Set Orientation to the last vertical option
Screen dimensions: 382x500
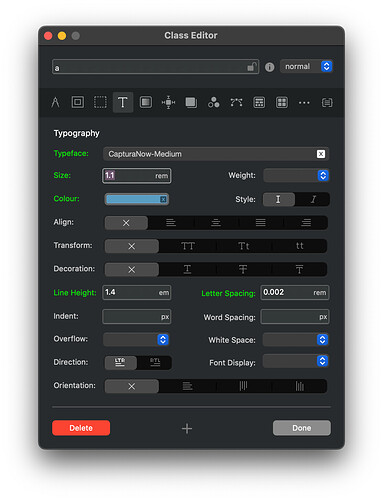299,386
